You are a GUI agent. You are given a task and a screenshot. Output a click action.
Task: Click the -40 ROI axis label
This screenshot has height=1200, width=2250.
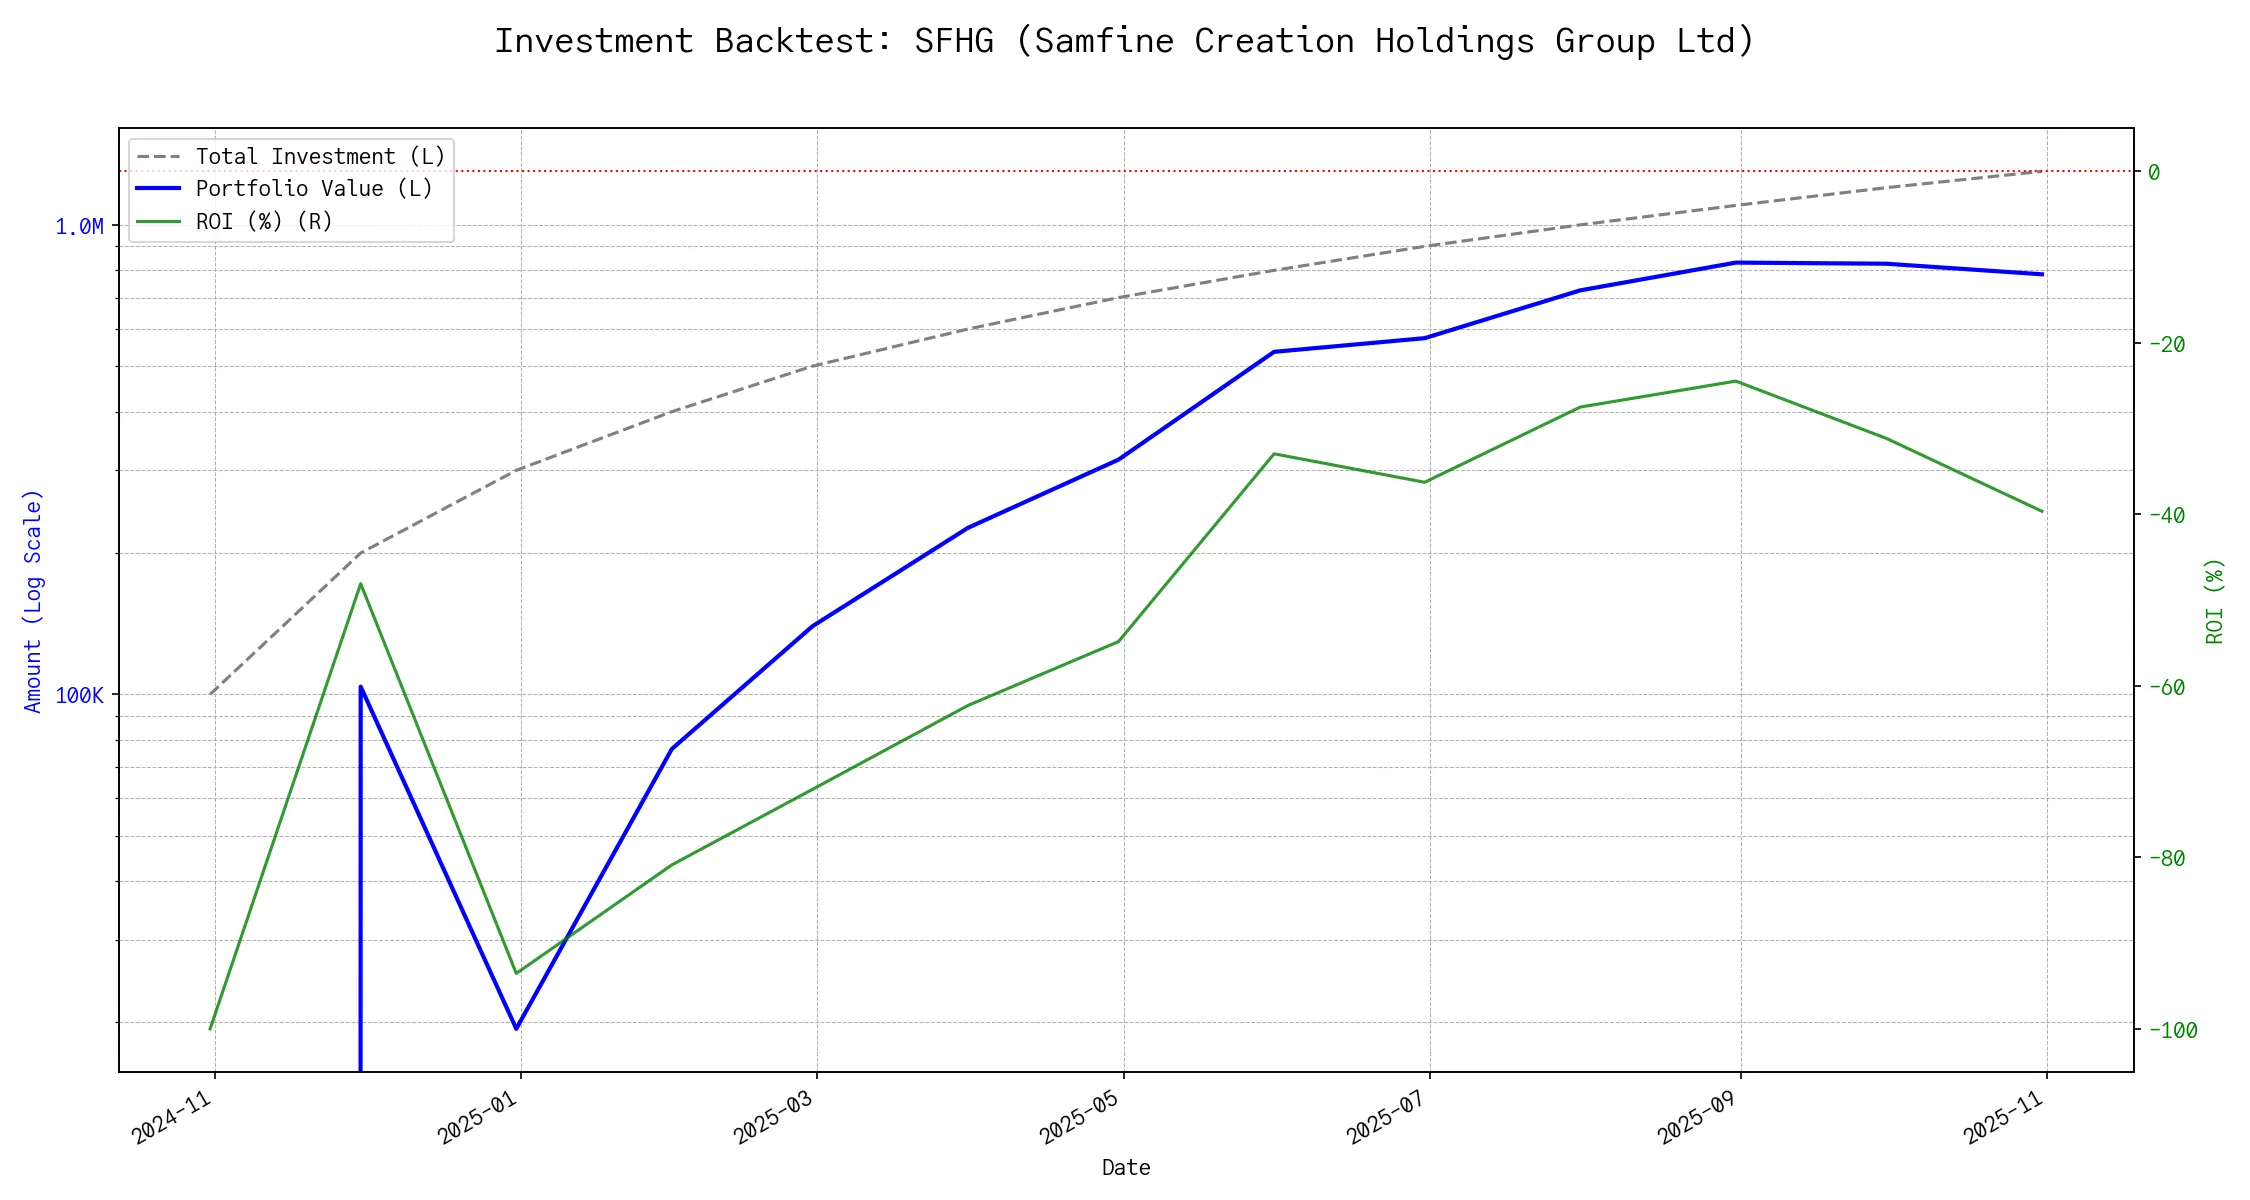[2166, 515]
